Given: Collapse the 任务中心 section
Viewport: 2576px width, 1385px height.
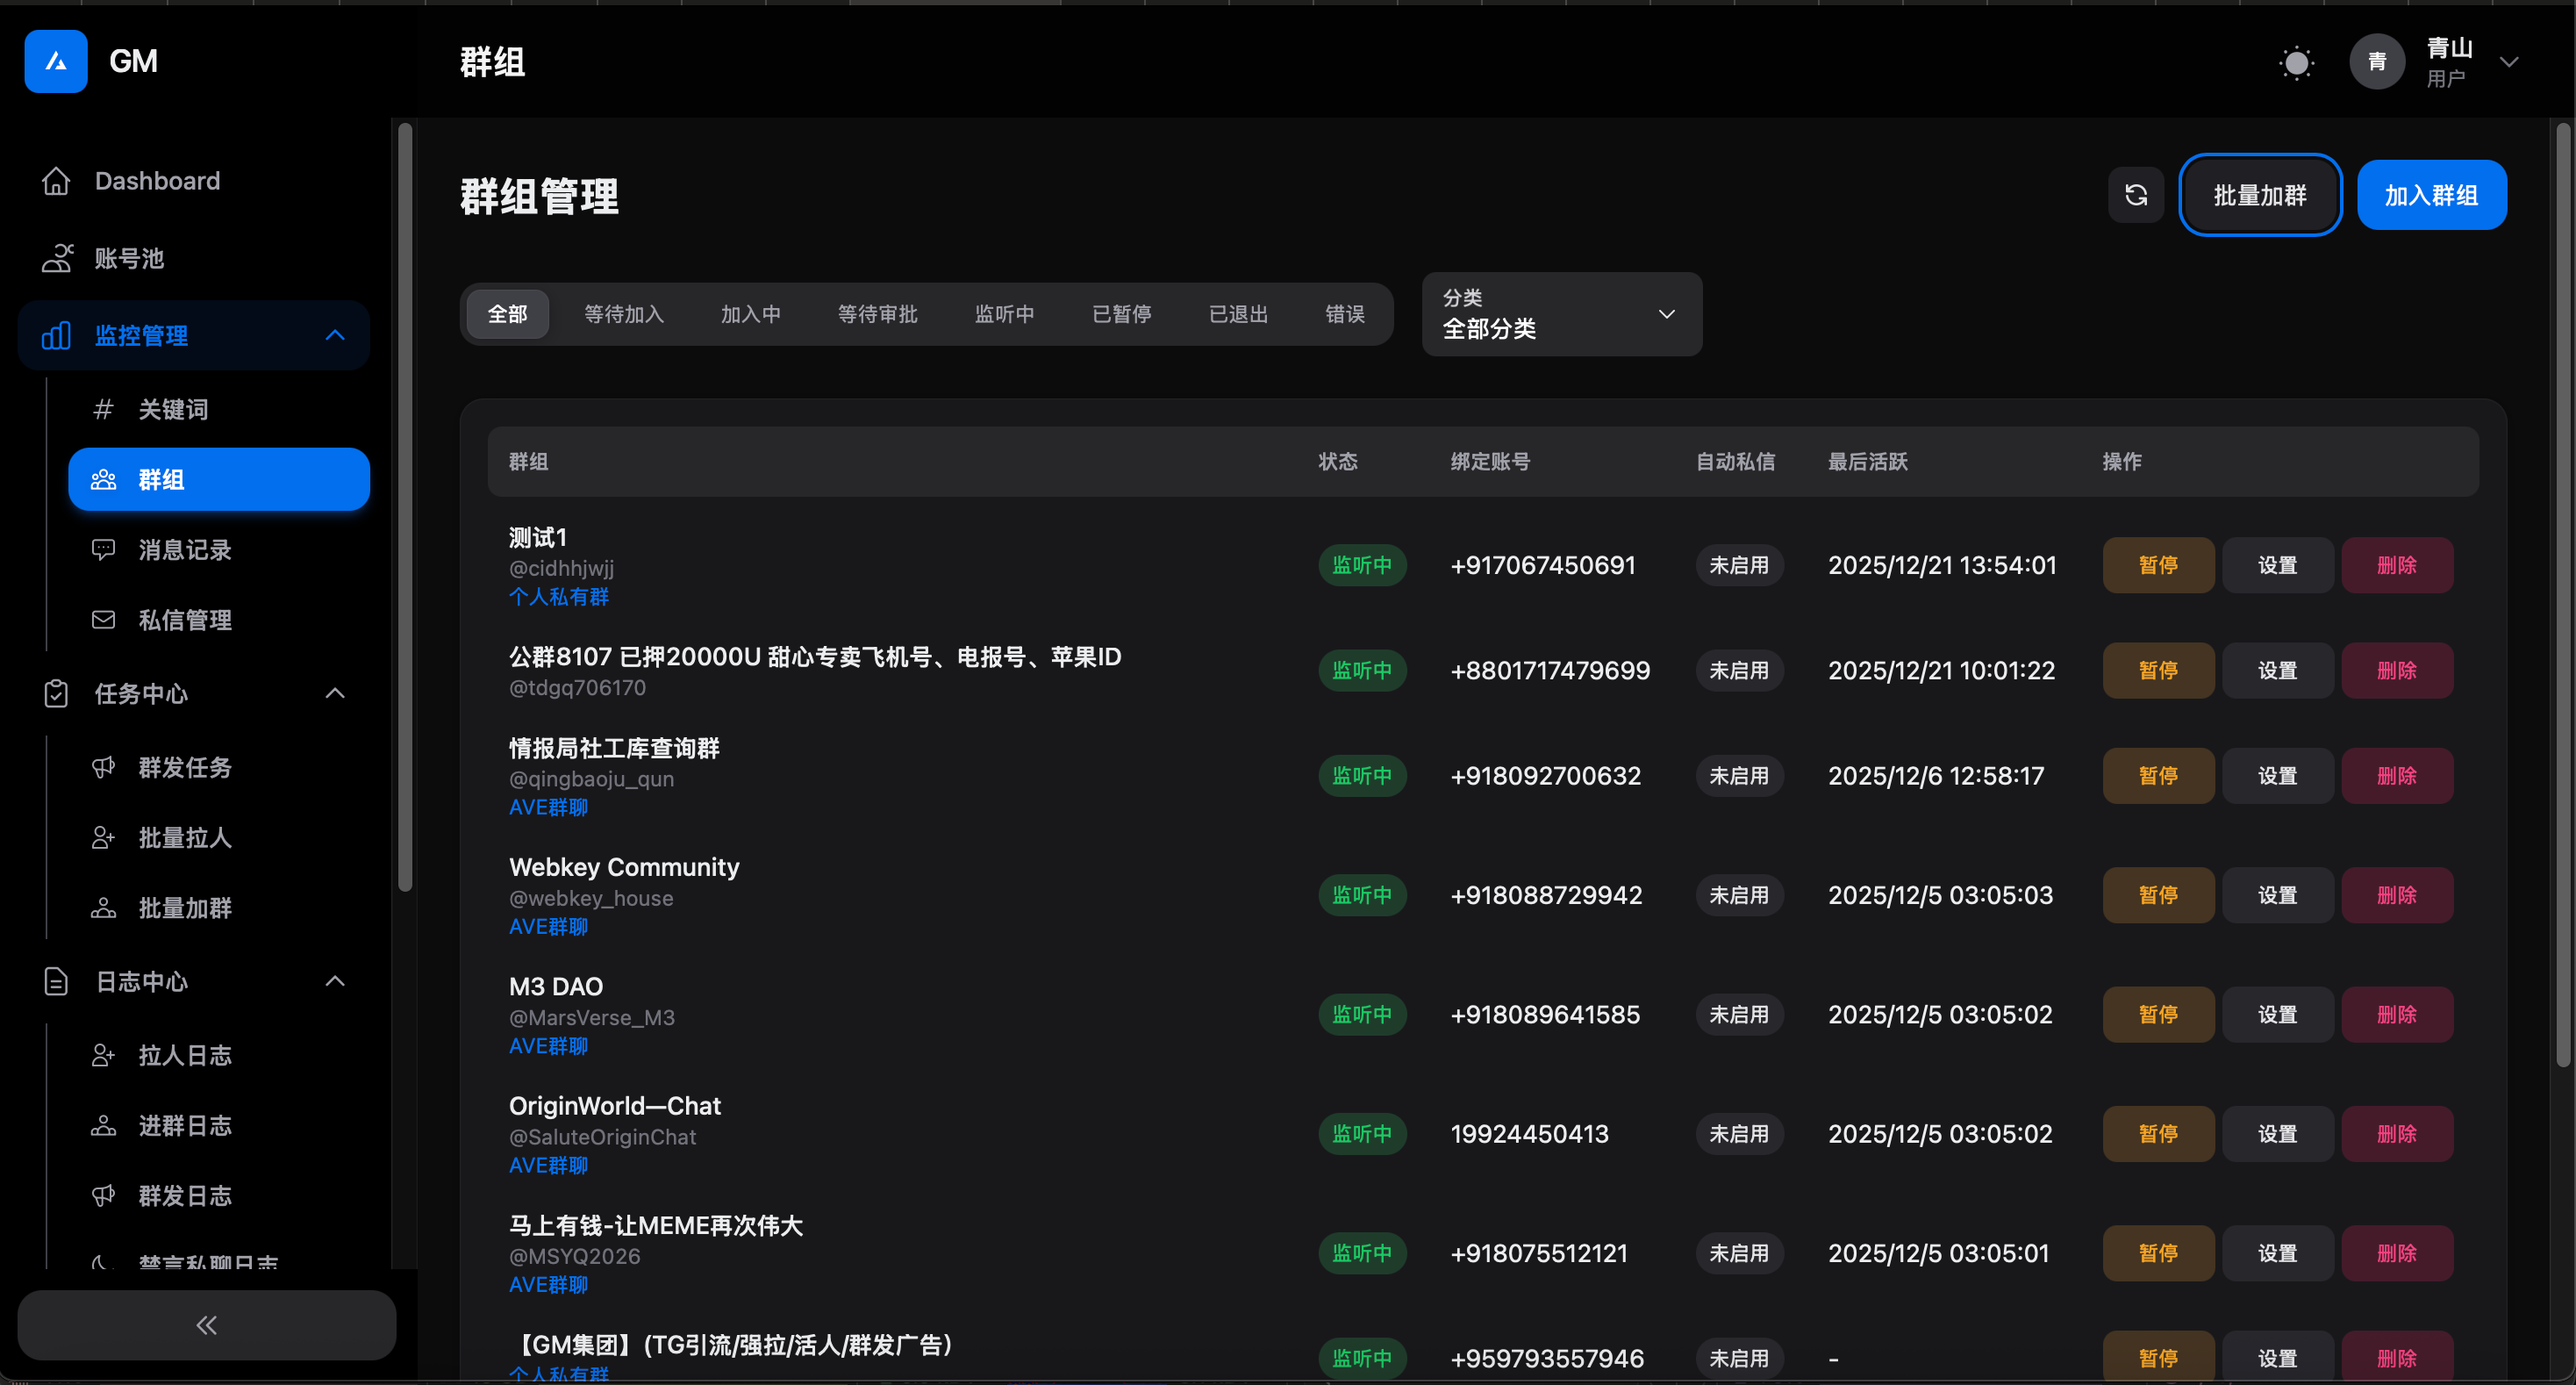Looking at the screenshot, I should [335, 693].
